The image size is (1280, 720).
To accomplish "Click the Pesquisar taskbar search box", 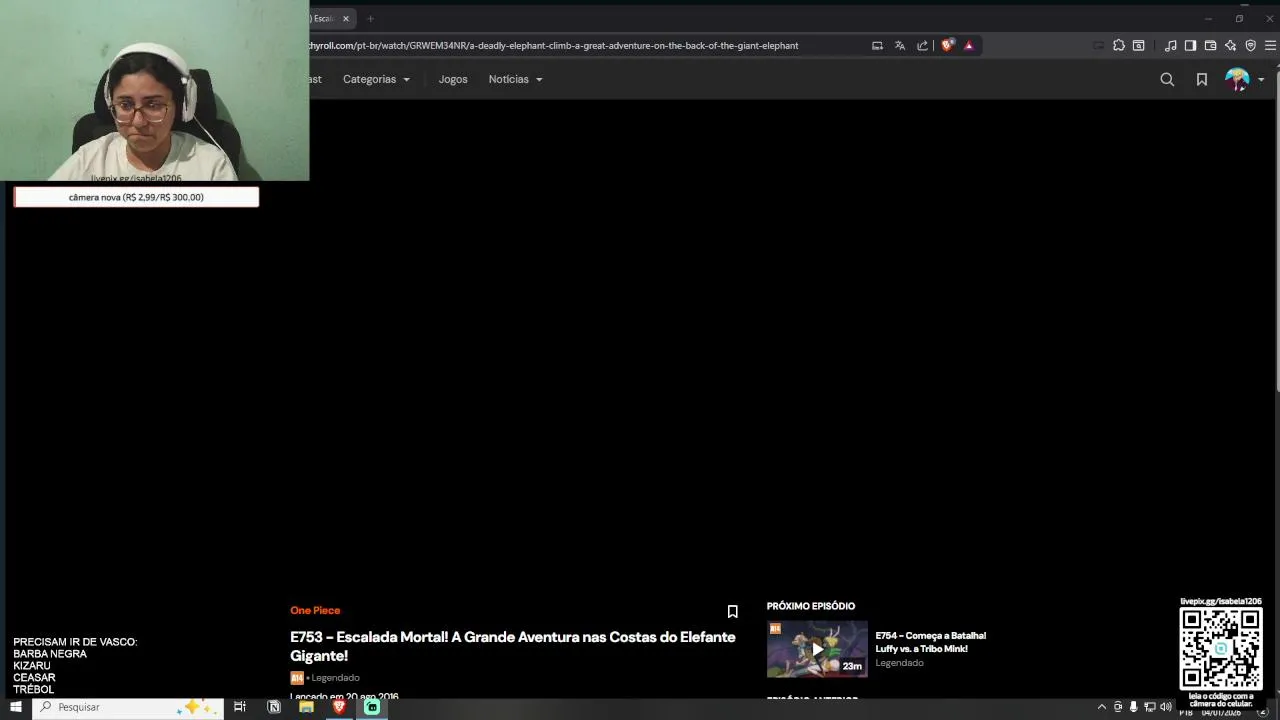I will click(128, 707).
